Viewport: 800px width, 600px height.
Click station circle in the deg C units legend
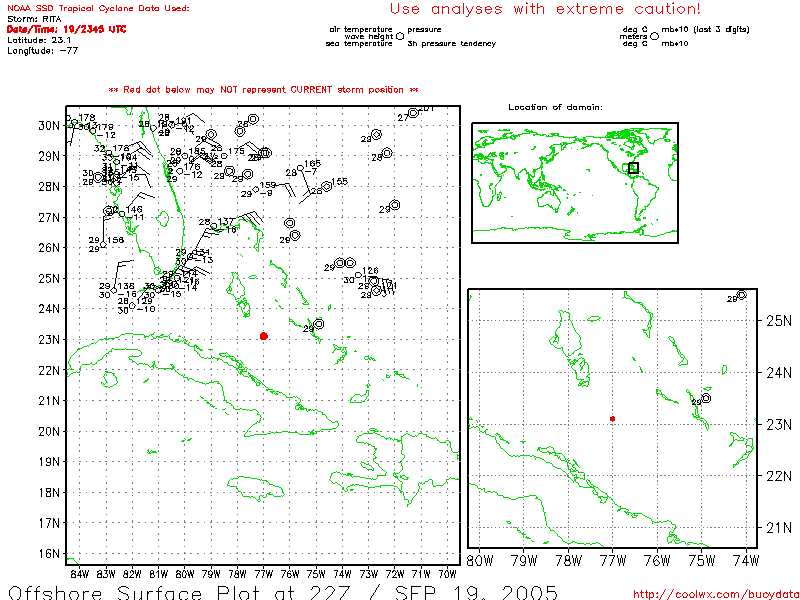click(x=655, y=37)
